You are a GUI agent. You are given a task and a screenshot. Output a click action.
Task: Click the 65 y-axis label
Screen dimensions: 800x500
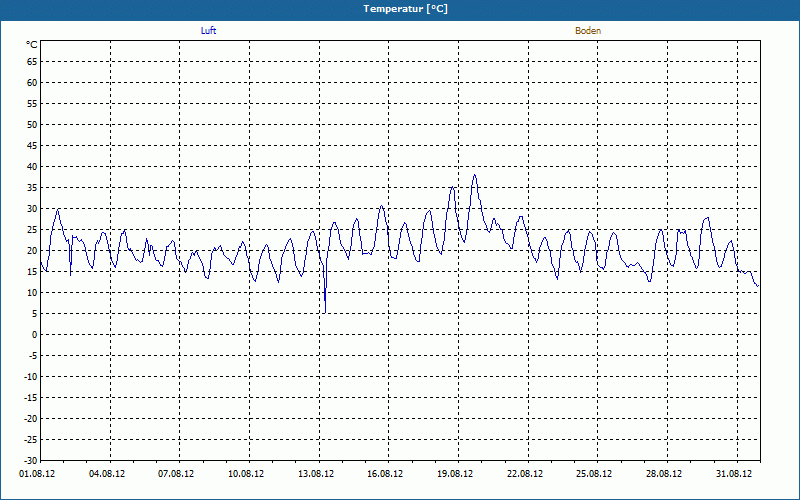(x=32, y=62)
